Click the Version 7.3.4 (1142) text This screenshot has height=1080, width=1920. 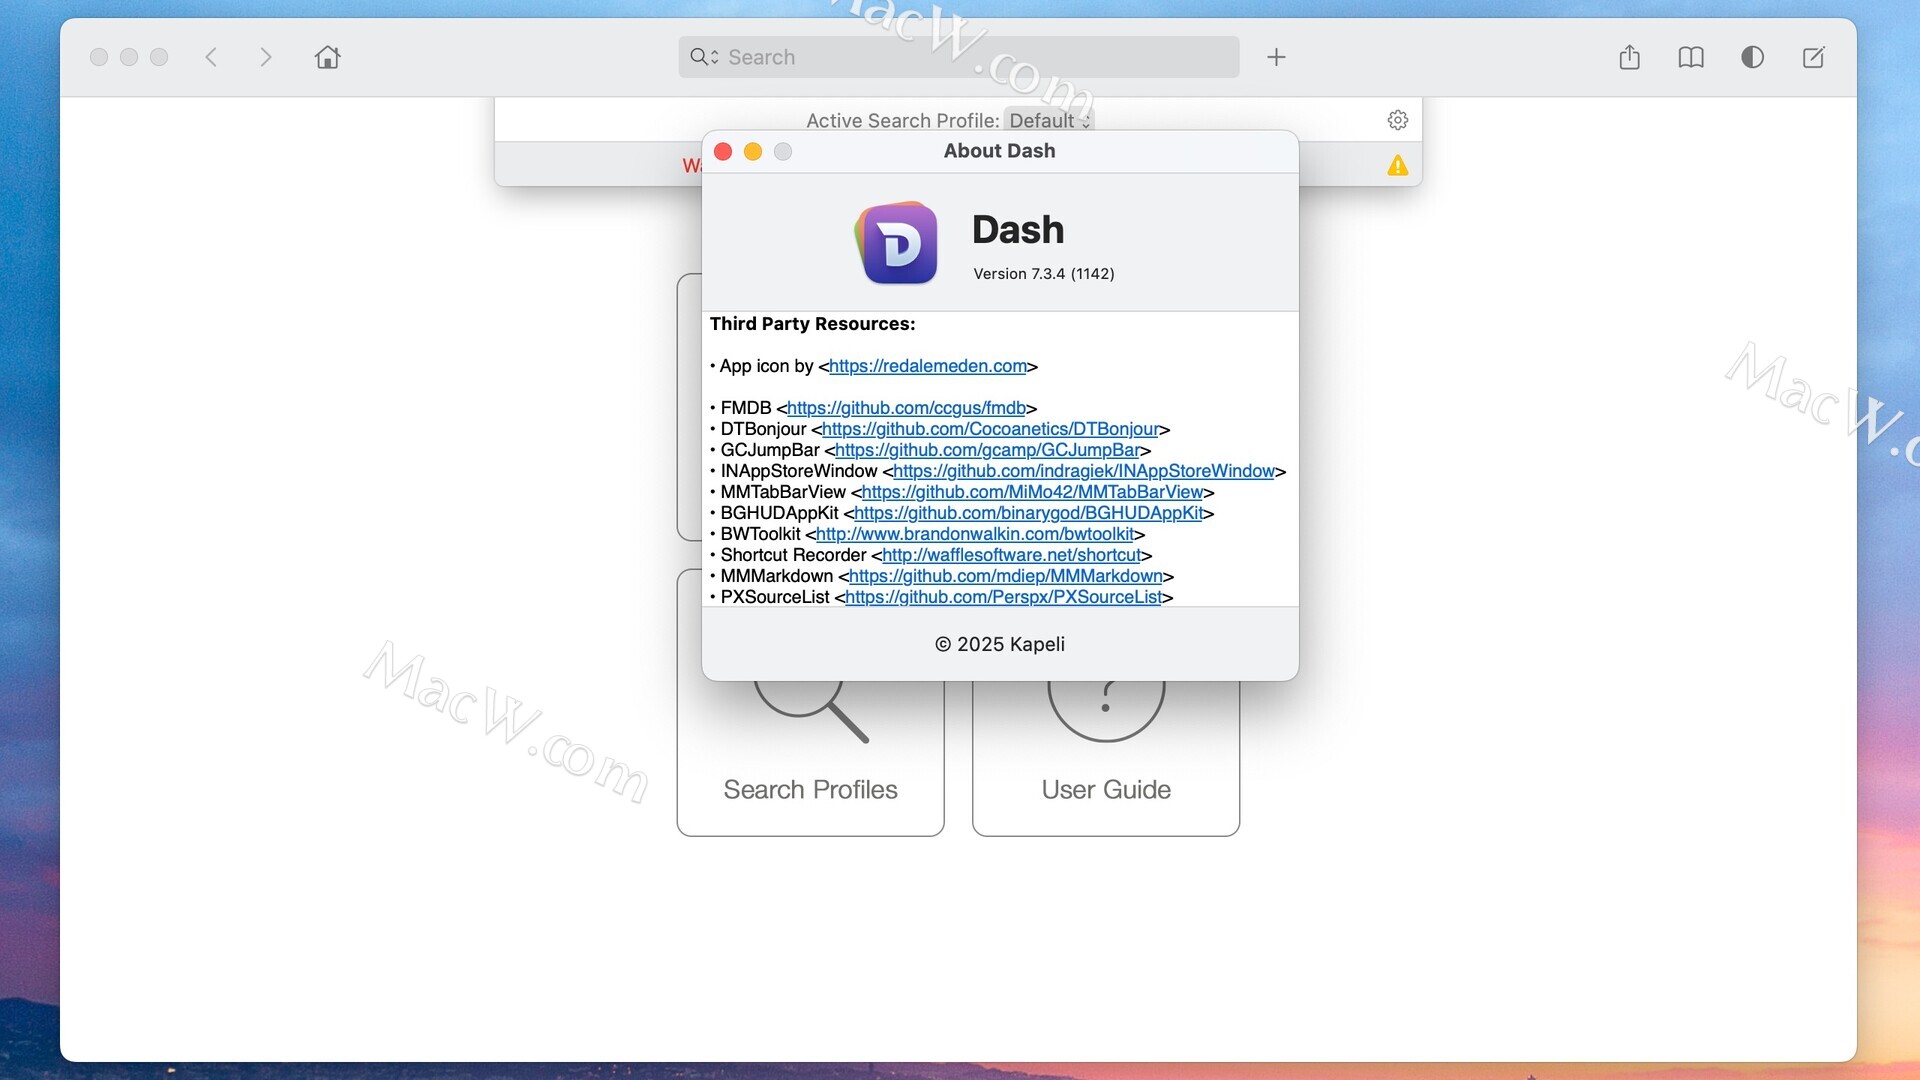click(x=1044, y=274)
